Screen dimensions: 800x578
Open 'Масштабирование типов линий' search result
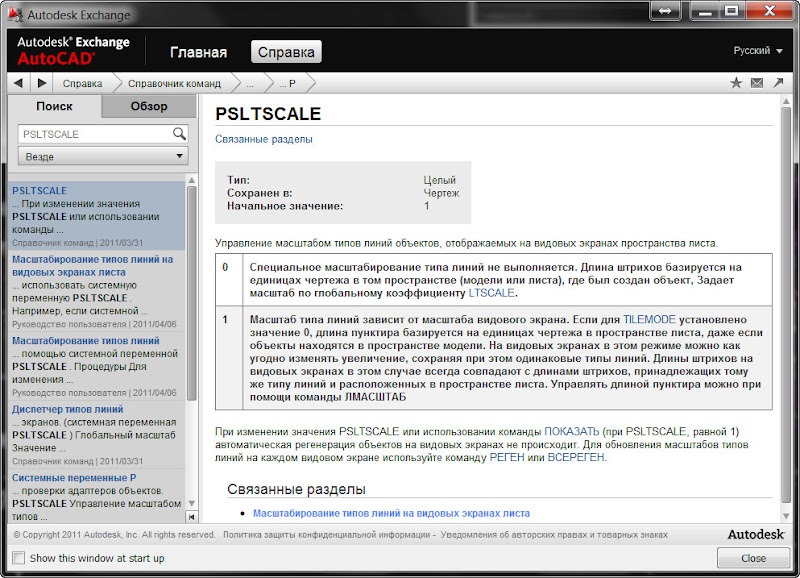(x=86, y=340)
